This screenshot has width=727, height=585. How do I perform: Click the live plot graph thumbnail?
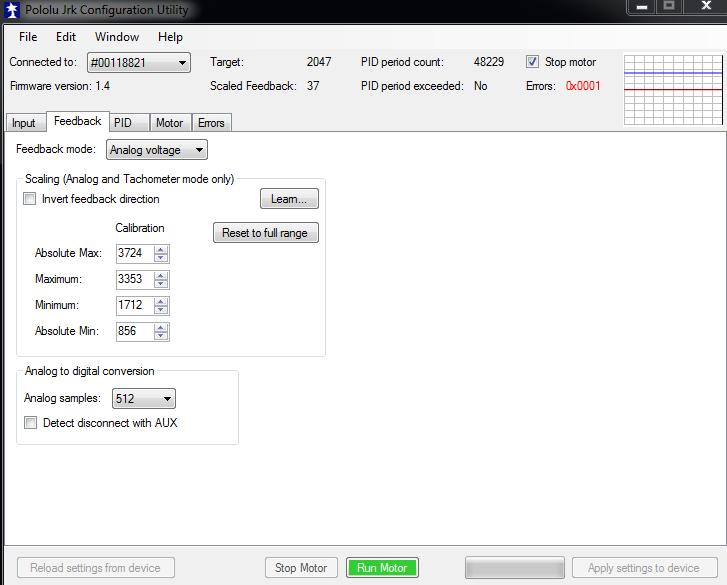(x=673, y=90)
